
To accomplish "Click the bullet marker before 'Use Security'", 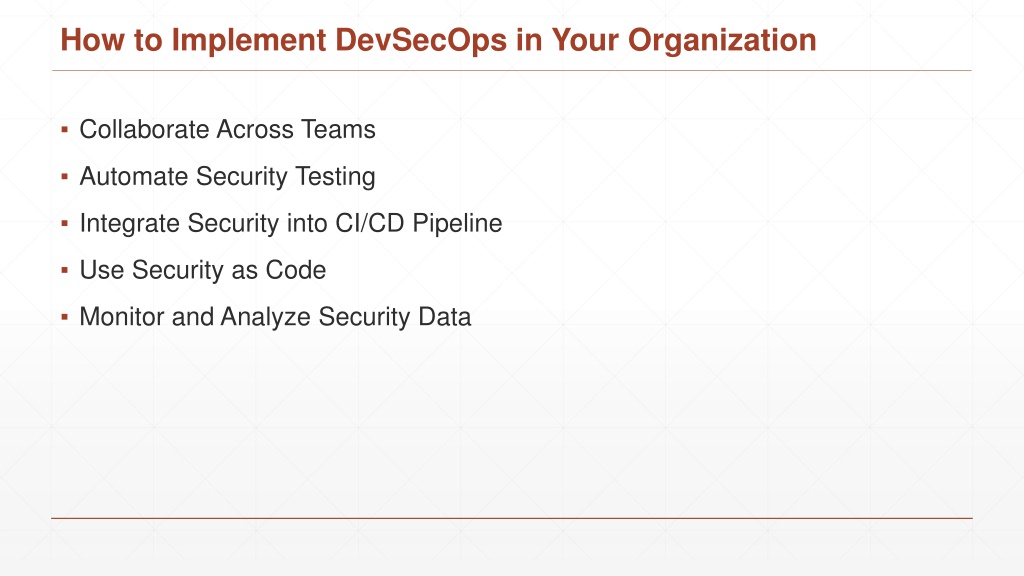I will coord(65,270).
